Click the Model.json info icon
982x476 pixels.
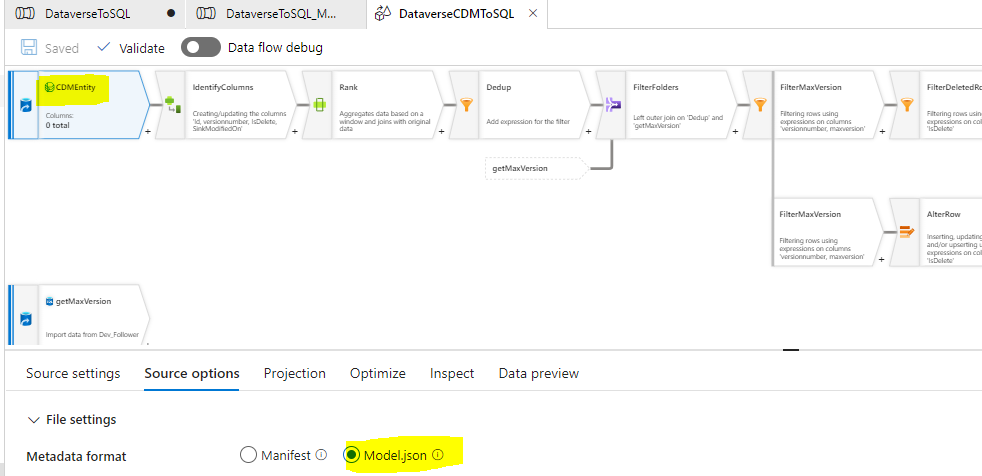(438, 455)
